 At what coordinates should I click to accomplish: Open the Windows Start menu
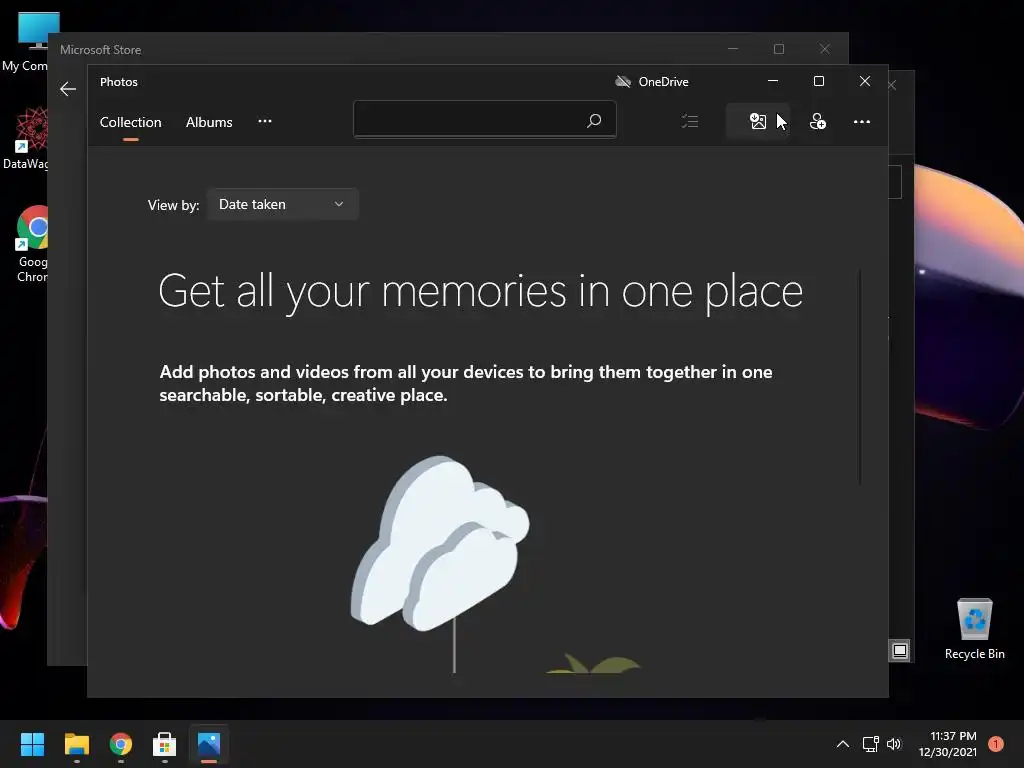[32, 744]
